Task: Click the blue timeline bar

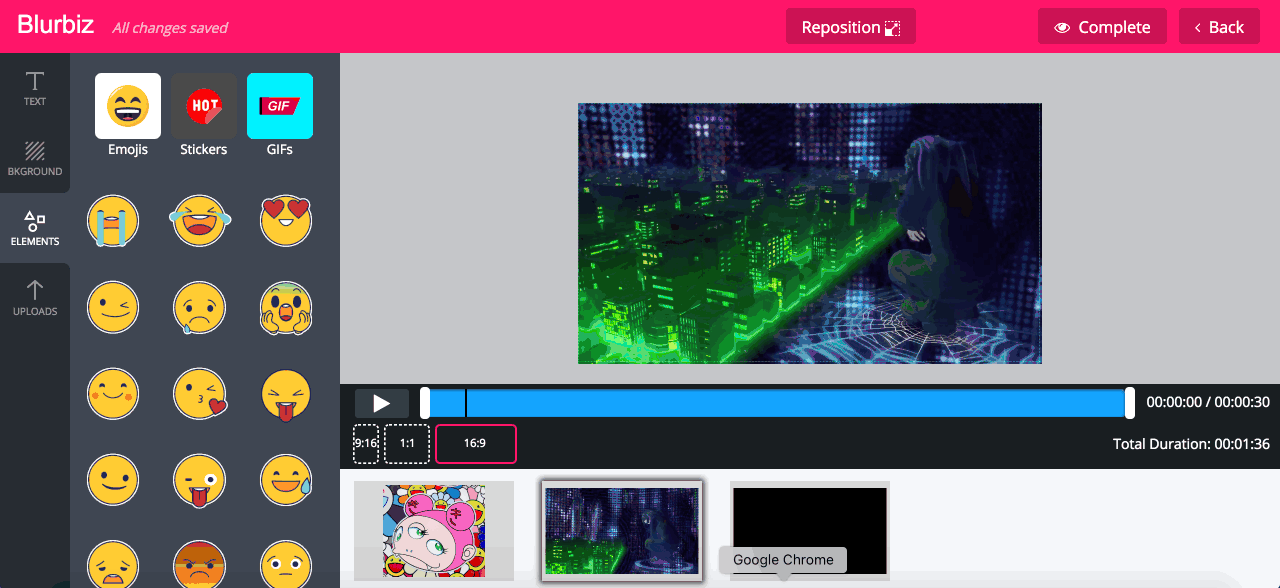Action: [777, 403]
